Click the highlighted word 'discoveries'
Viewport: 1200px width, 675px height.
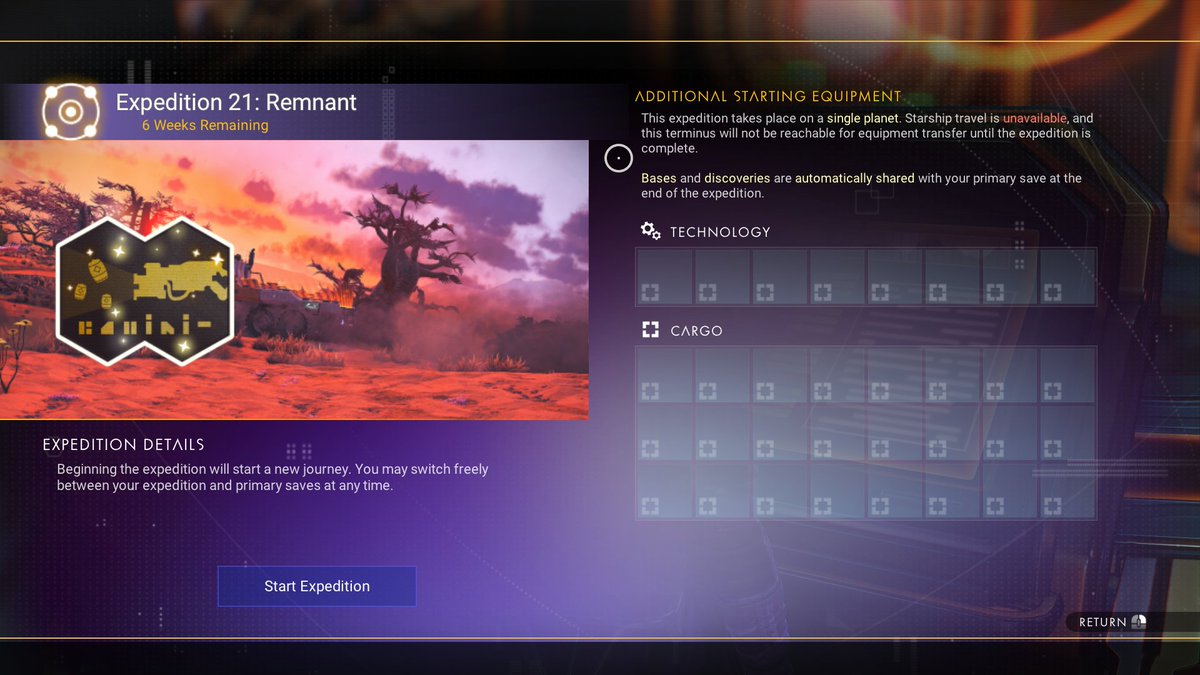pyautogui.click(x=737, y=178)
